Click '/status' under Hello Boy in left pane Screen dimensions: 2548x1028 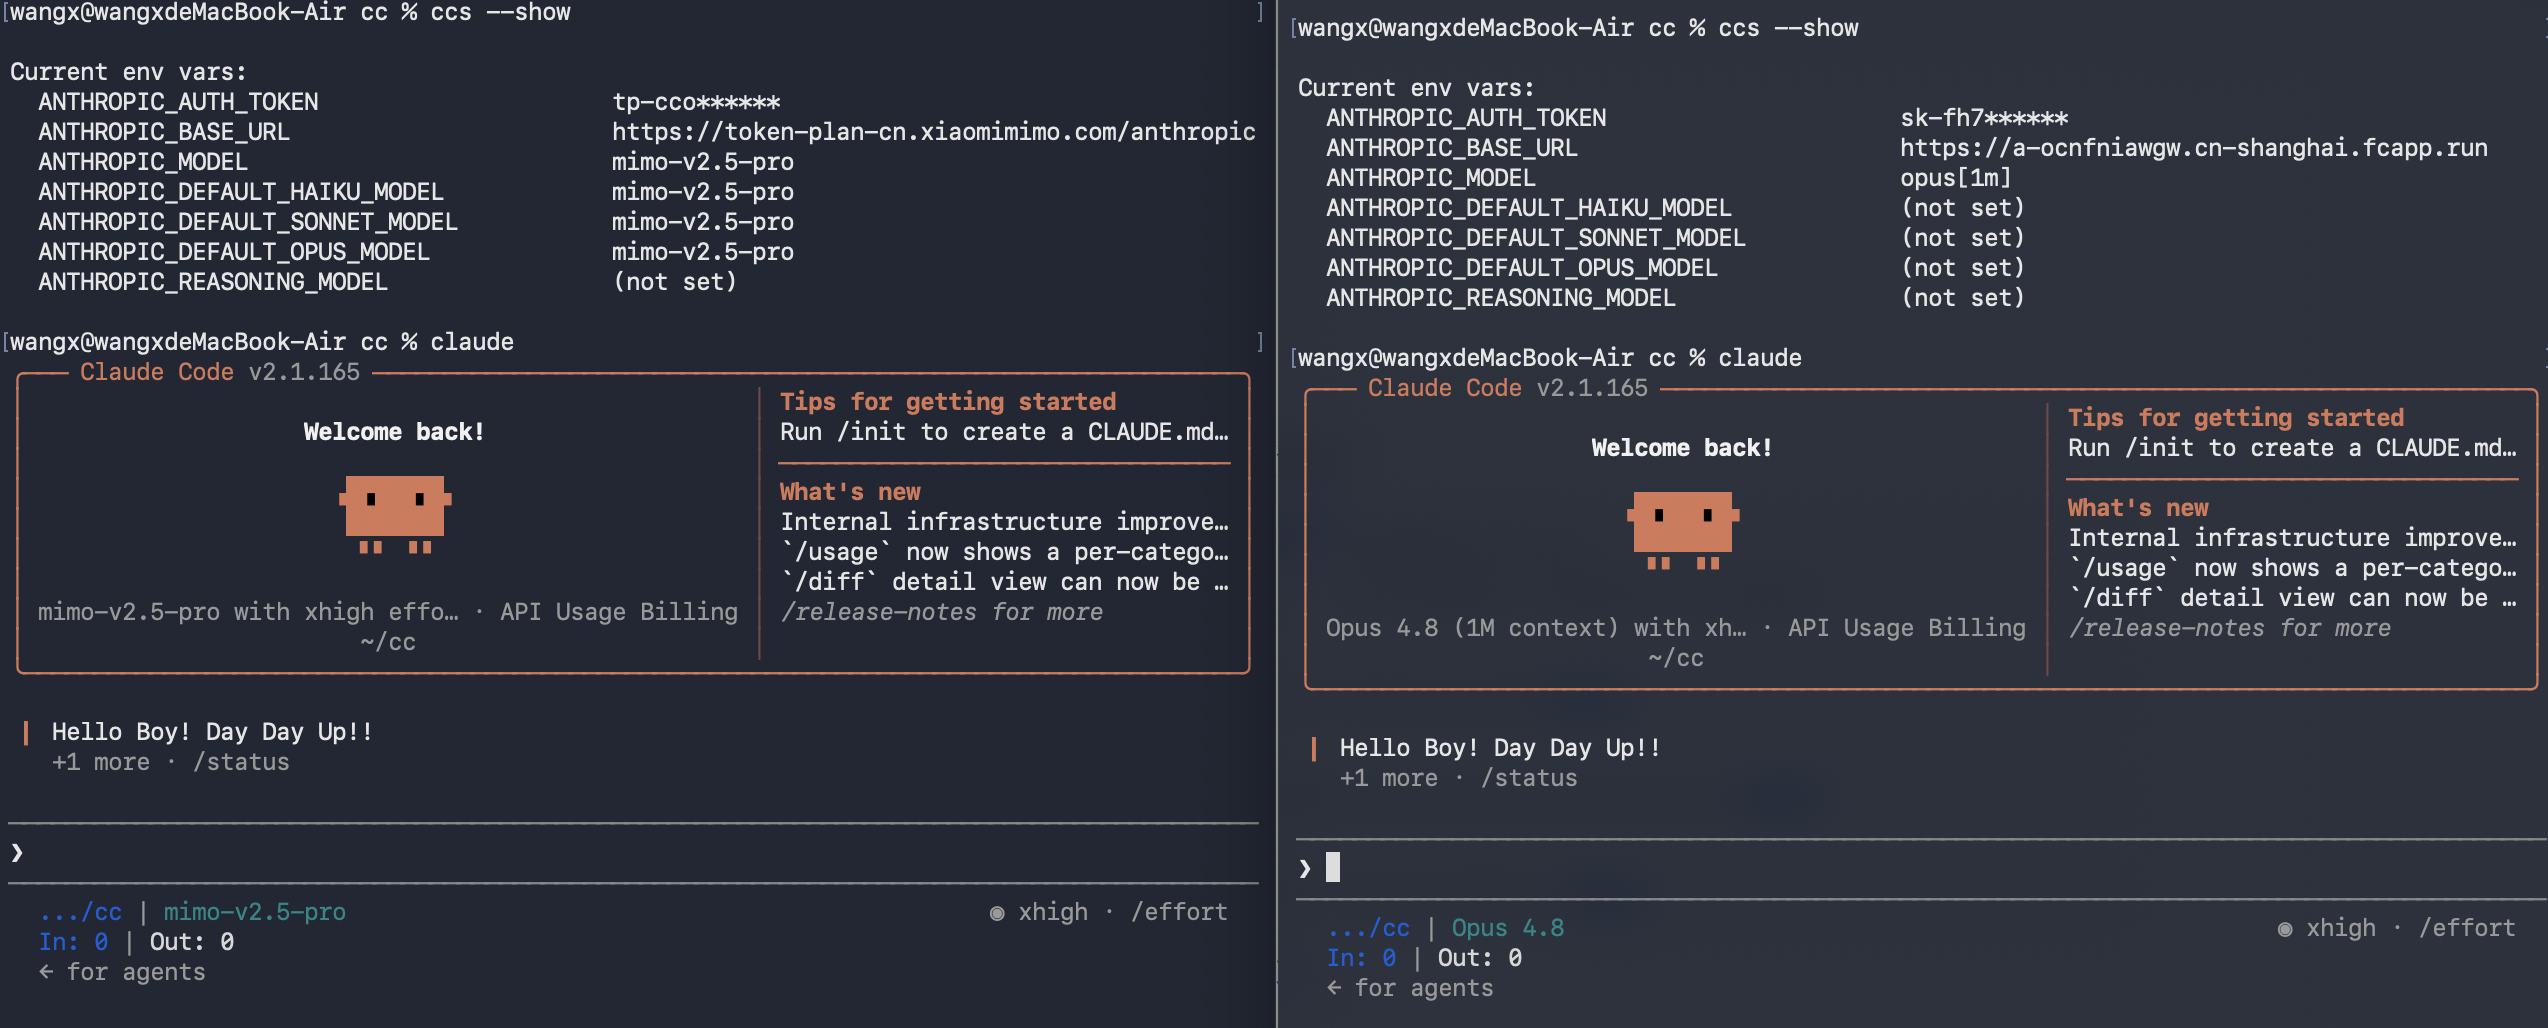[x=241, y=762]
